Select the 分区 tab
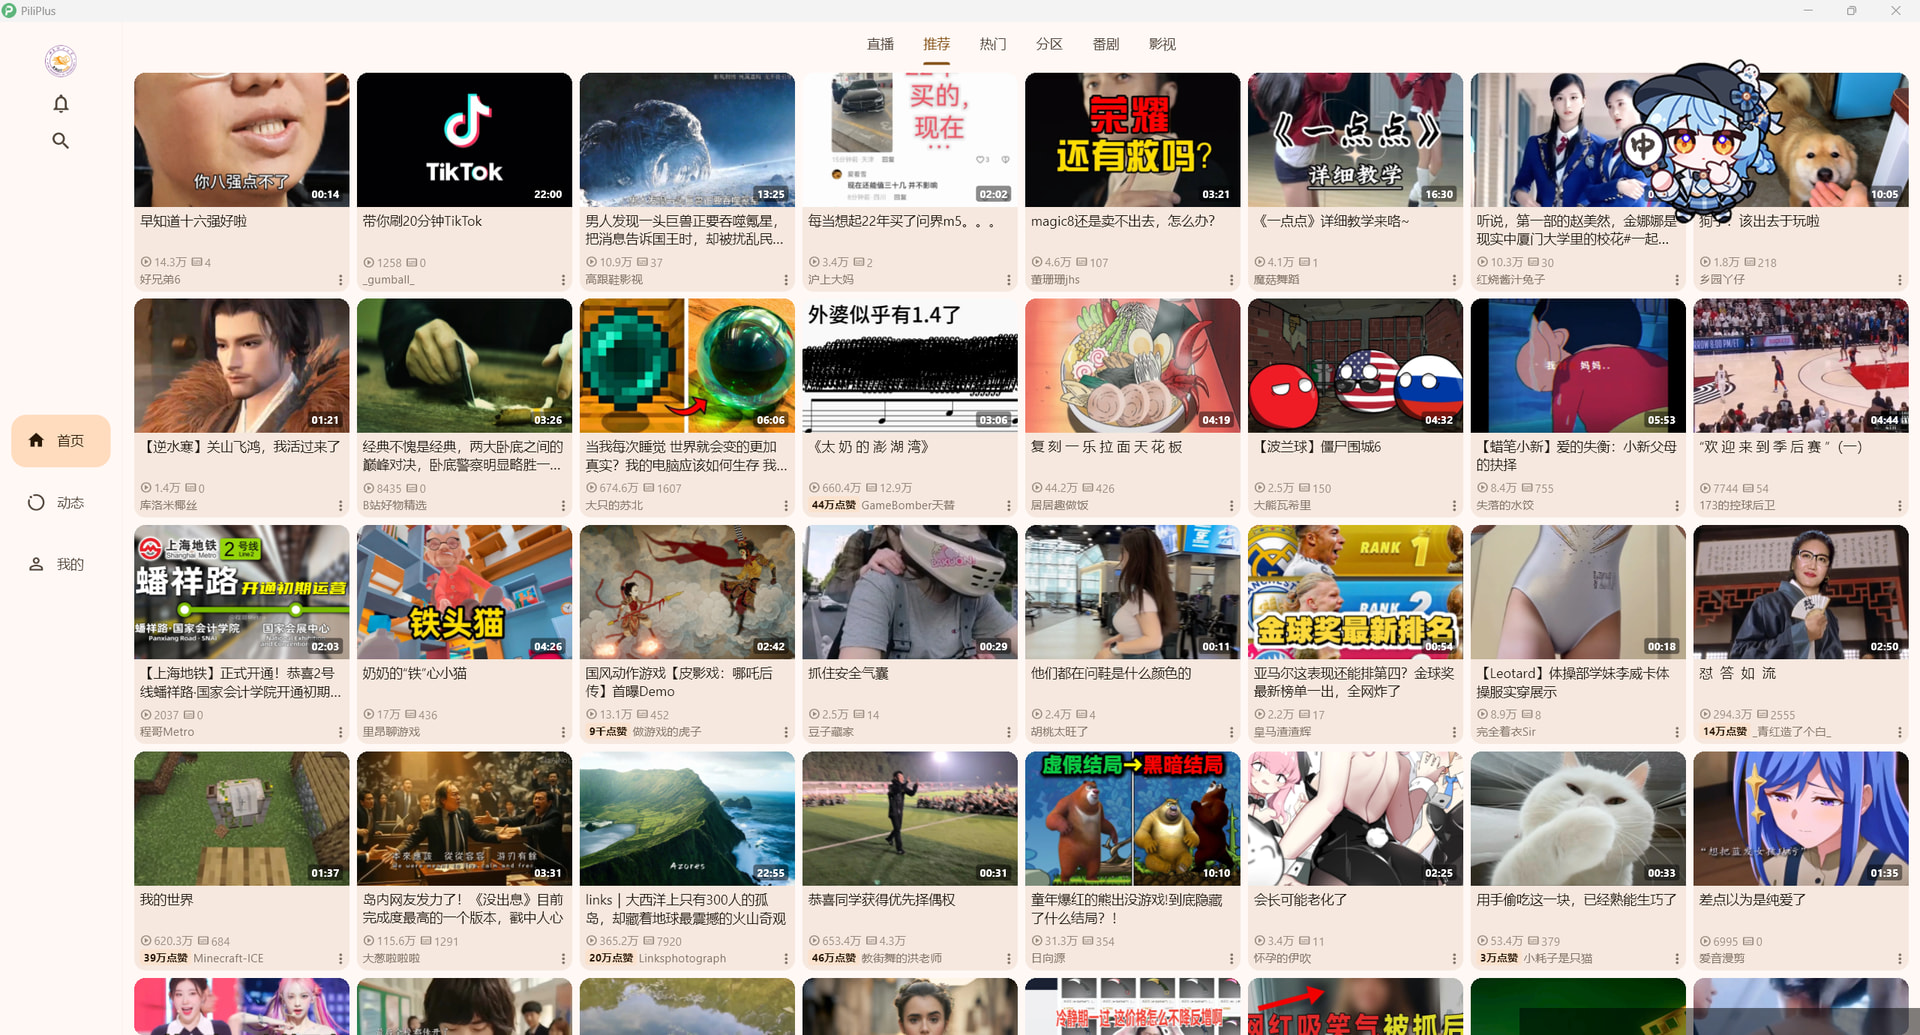Viewport: 1920px width, 1035px height. [1049, 44]
